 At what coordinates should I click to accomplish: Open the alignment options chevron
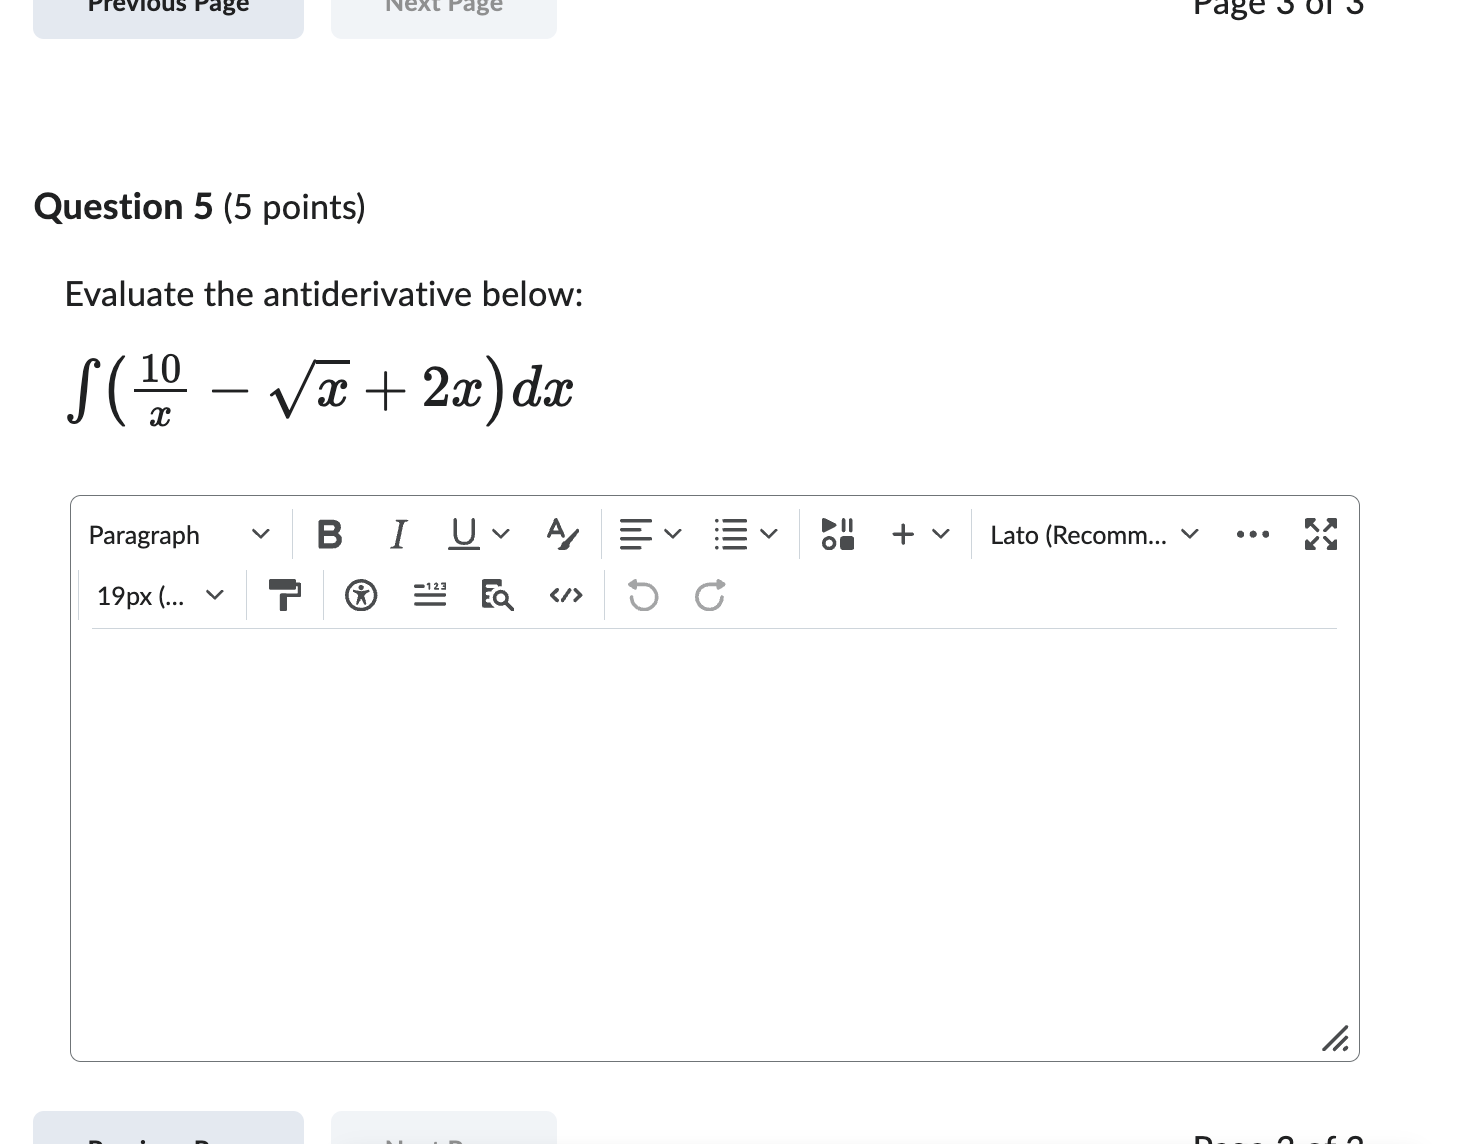[x=671, y=534]
